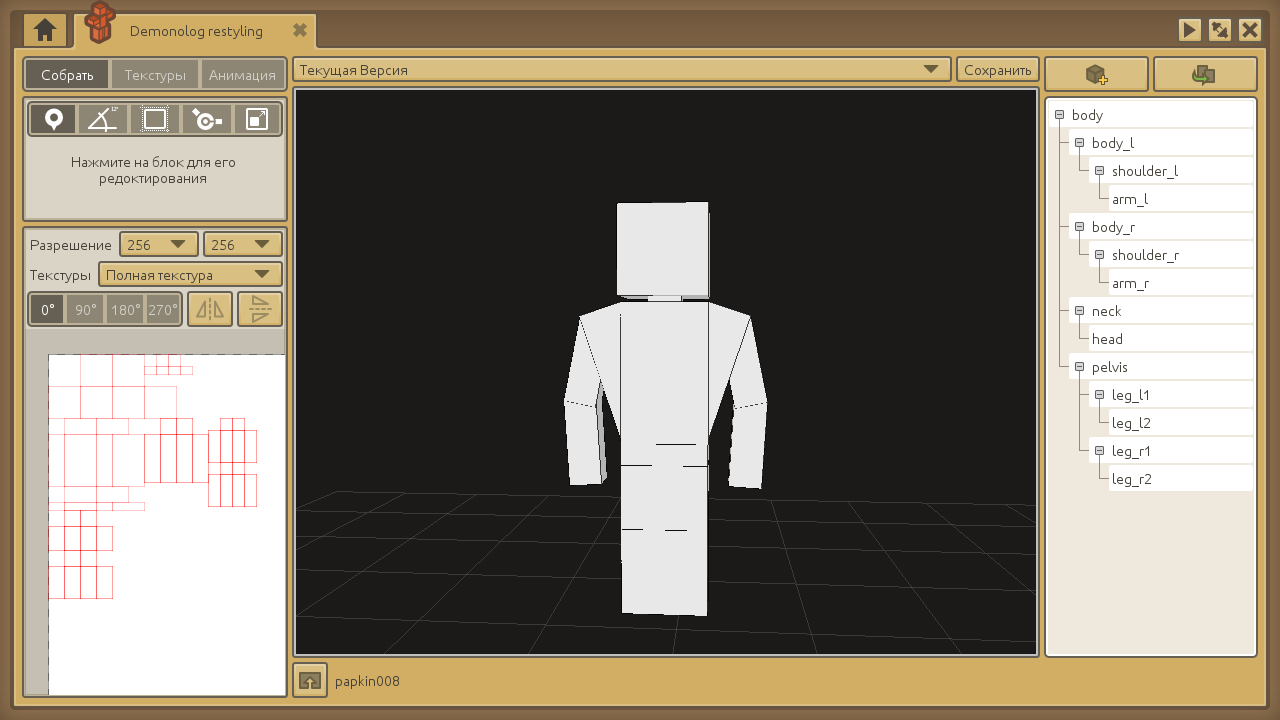Screen dimensions: 1280x720
Task: Click the duplicate block button
Action: (x=1204, y=75)
